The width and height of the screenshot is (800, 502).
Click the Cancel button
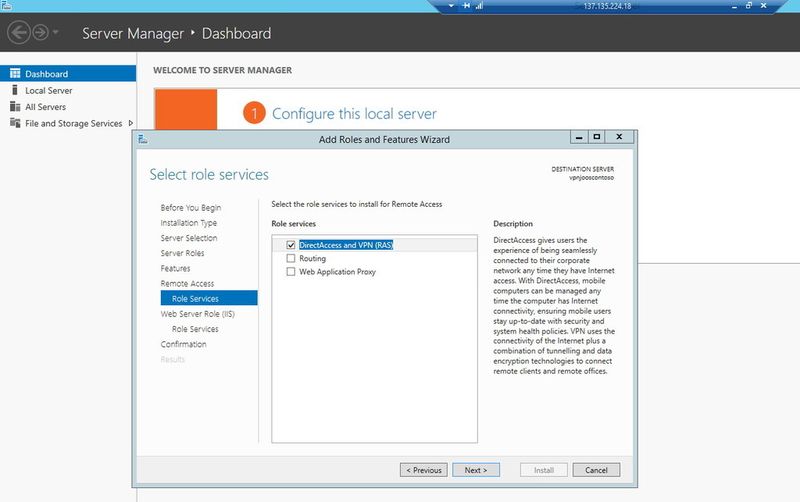[x=596, y=470]
